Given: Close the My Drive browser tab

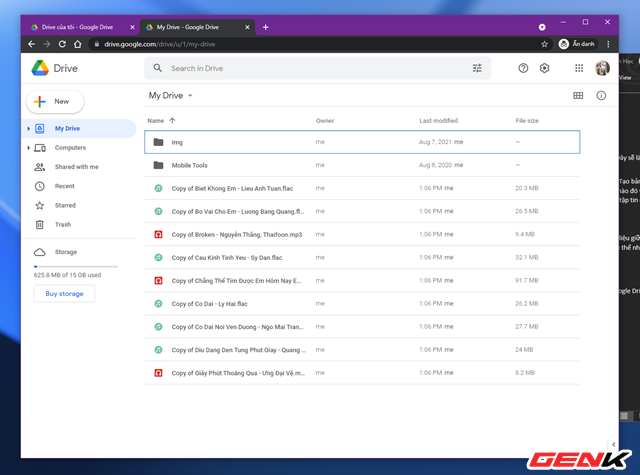Looking at the screenshot, I should (x=247, y=27).
